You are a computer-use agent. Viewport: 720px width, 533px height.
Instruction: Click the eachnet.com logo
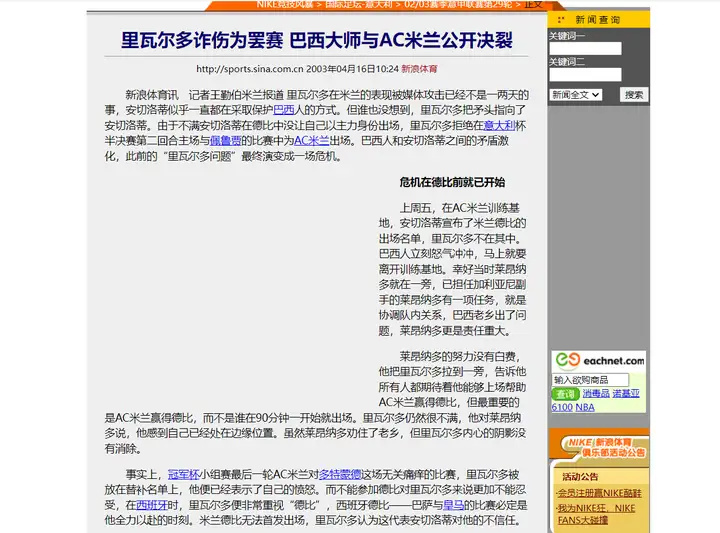599,359
